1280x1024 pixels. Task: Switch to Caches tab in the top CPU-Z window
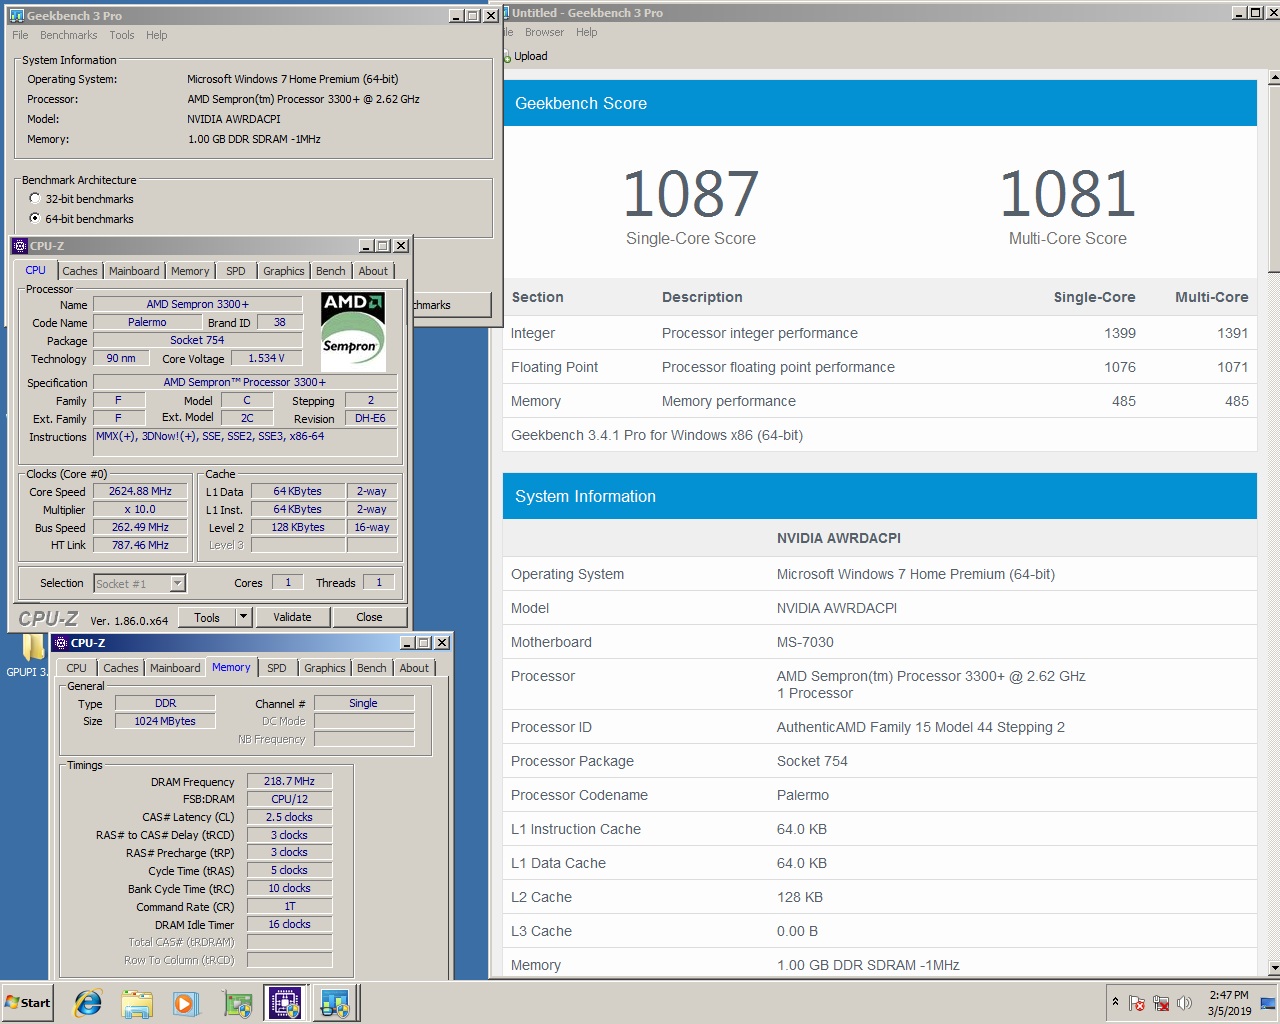click(x=80, y=271)
